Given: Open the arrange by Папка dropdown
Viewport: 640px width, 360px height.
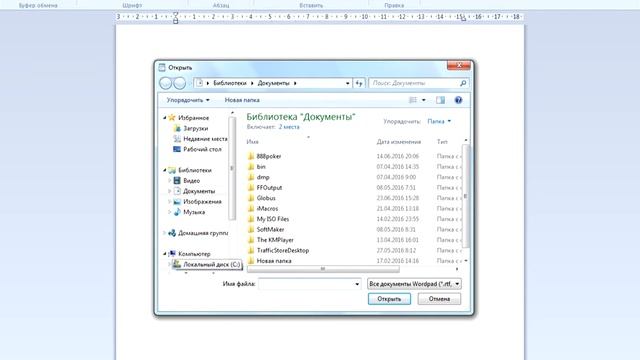Looking at the screenshot, I should click(439, 121).
